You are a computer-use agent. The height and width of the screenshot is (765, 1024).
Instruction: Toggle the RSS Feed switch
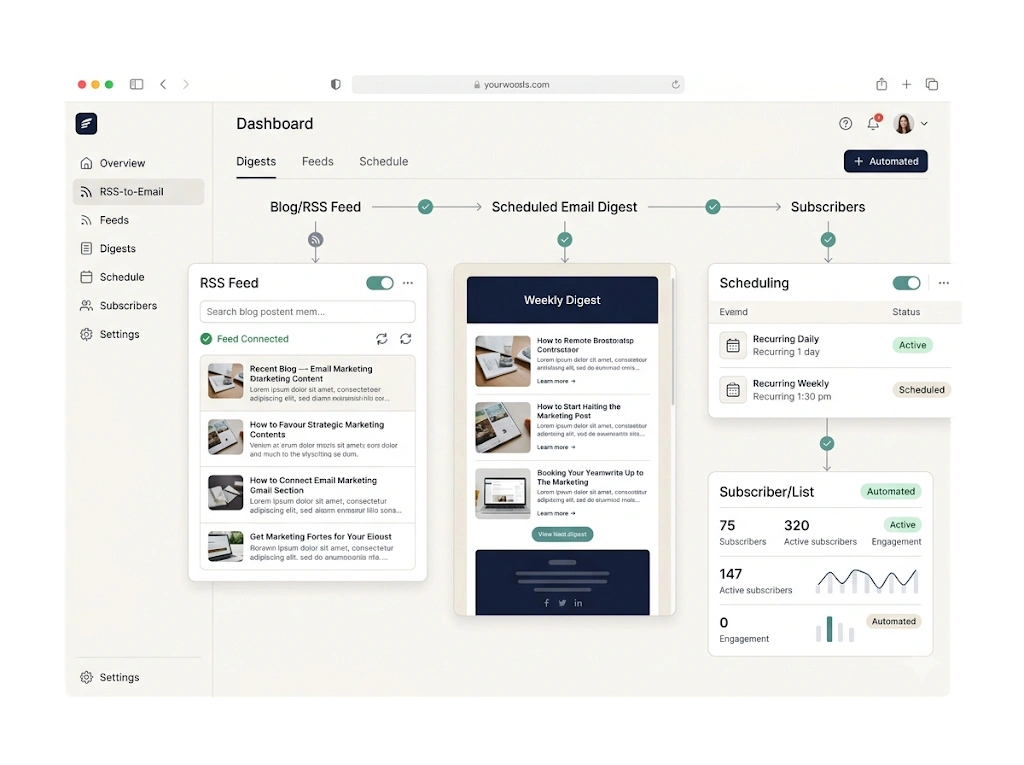379,283
